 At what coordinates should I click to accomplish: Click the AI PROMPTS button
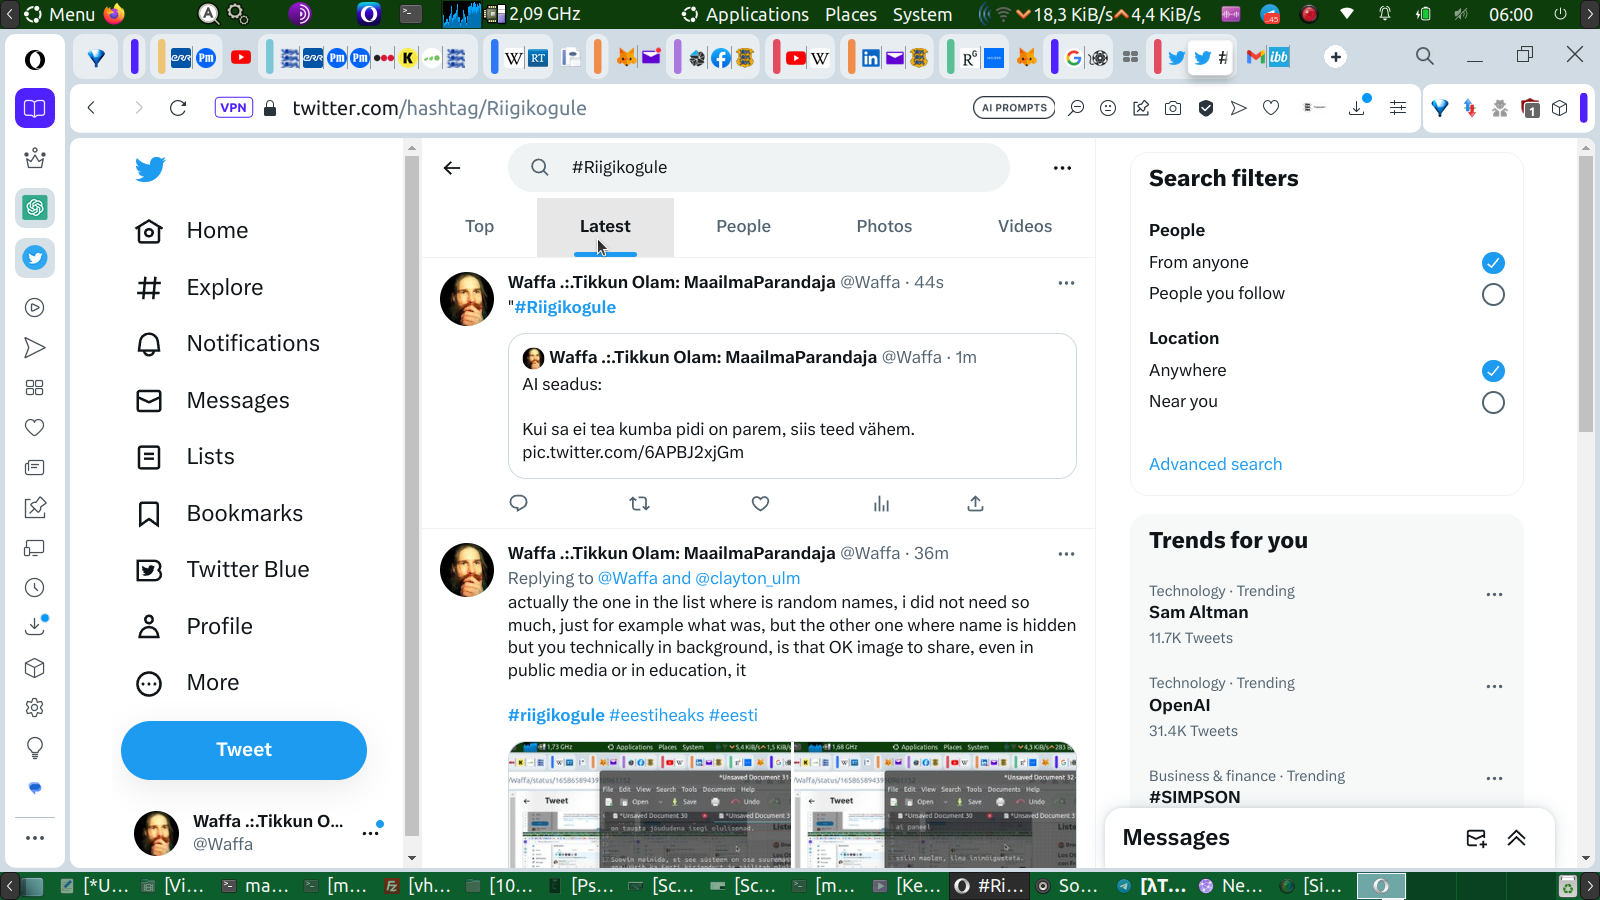point(1014,108)
